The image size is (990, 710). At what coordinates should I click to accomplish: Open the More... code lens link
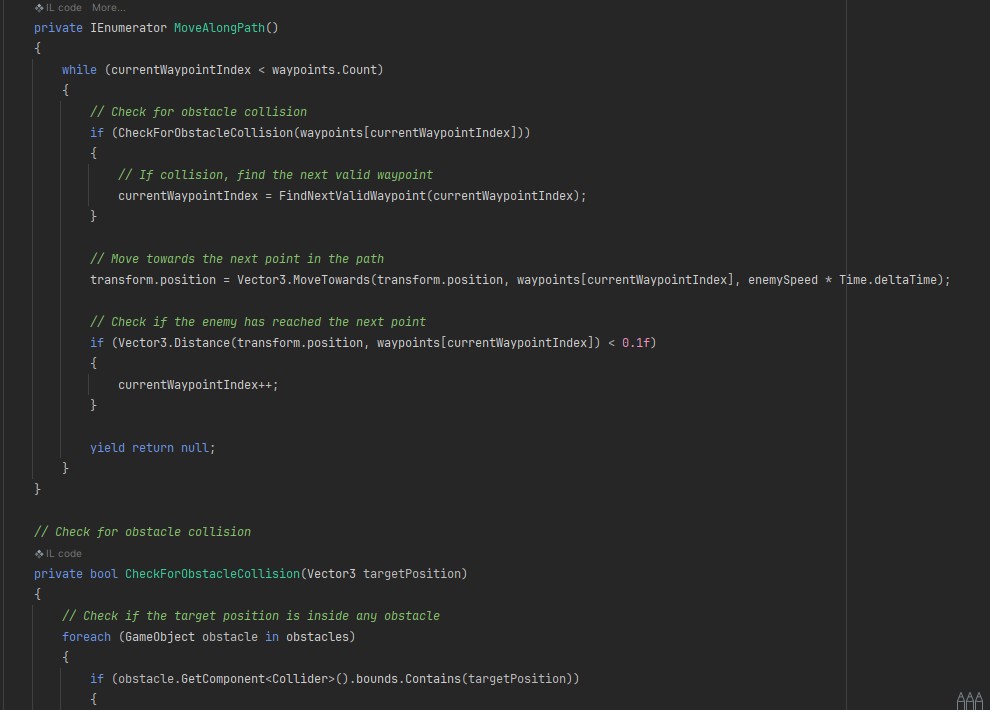pyautogui.click(x=109, y=8)
